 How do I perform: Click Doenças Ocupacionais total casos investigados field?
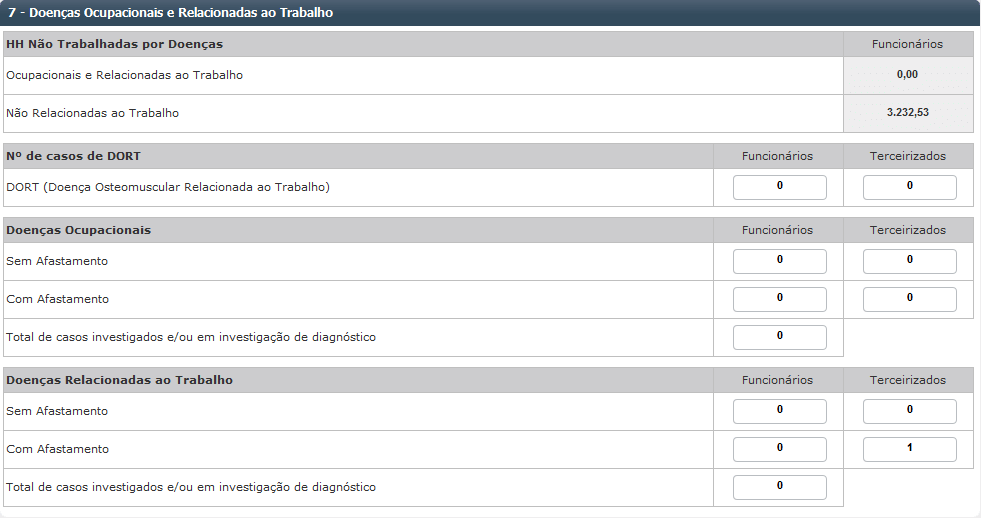click(x=779, y=337)
